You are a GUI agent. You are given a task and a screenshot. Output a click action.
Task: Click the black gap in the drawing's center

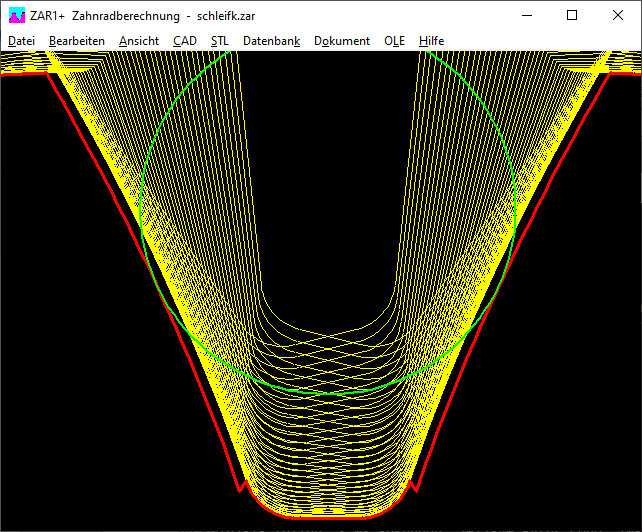[x=328, y=180]
